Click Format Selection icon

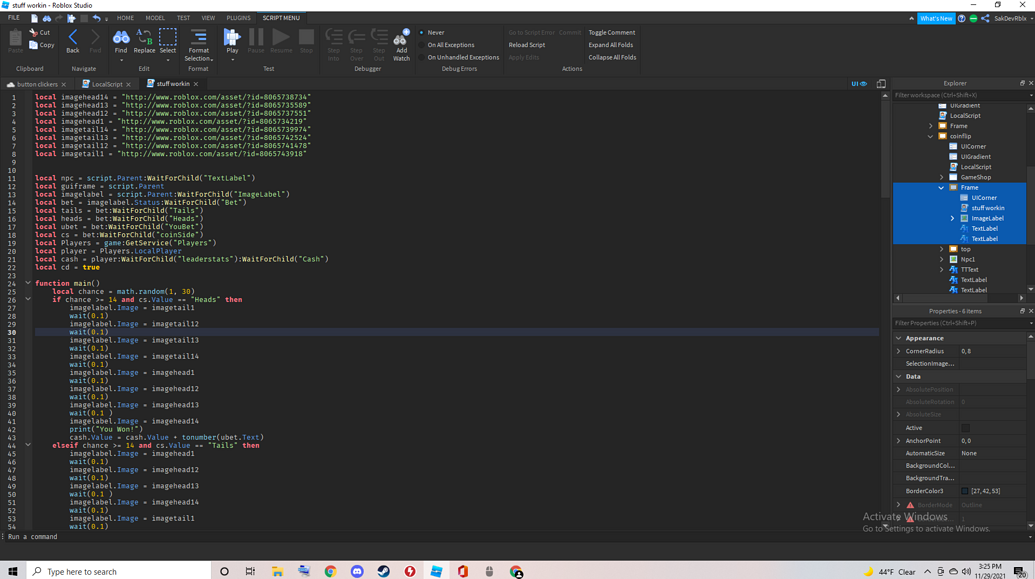point(198,36)
